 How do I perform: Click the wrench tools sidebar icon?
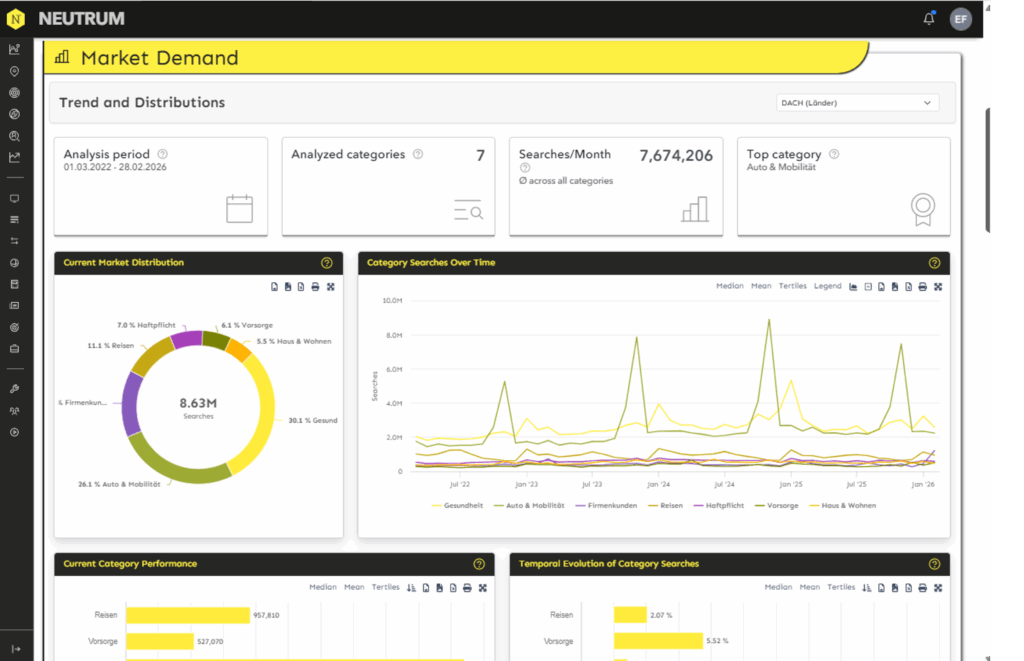click(x=14, y=388)
